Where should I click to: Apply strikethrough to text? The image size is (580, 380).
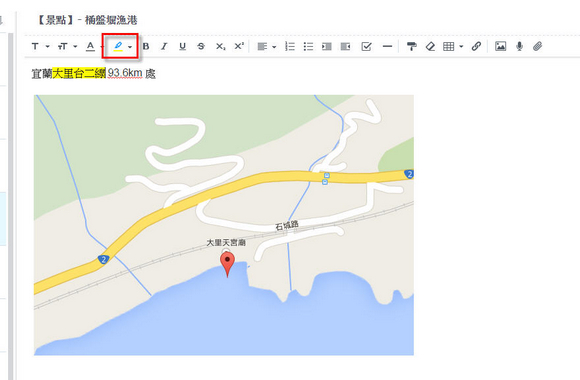(x=201, y=46)
